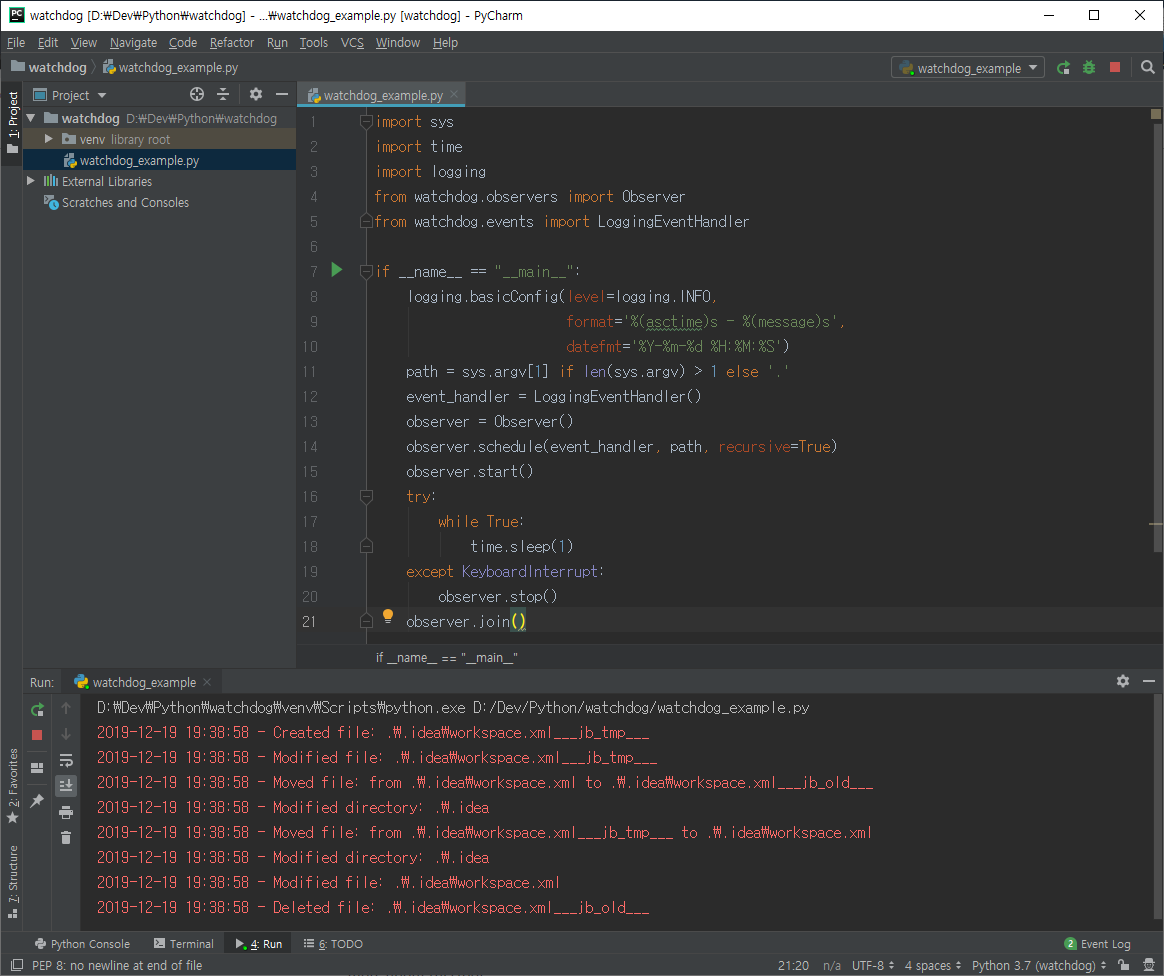Select watchdog_example.py in project tree

coord(160,160)
